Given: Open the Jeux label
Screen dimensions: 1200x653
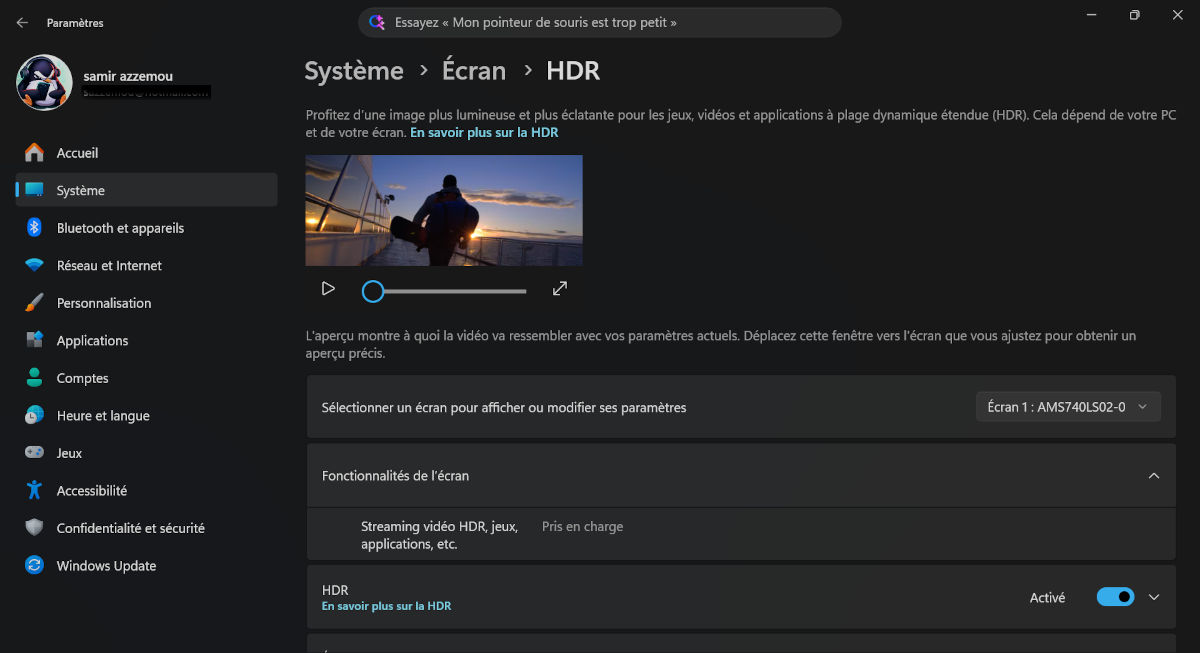Looking at the screenshot, I should coord(69,453).
